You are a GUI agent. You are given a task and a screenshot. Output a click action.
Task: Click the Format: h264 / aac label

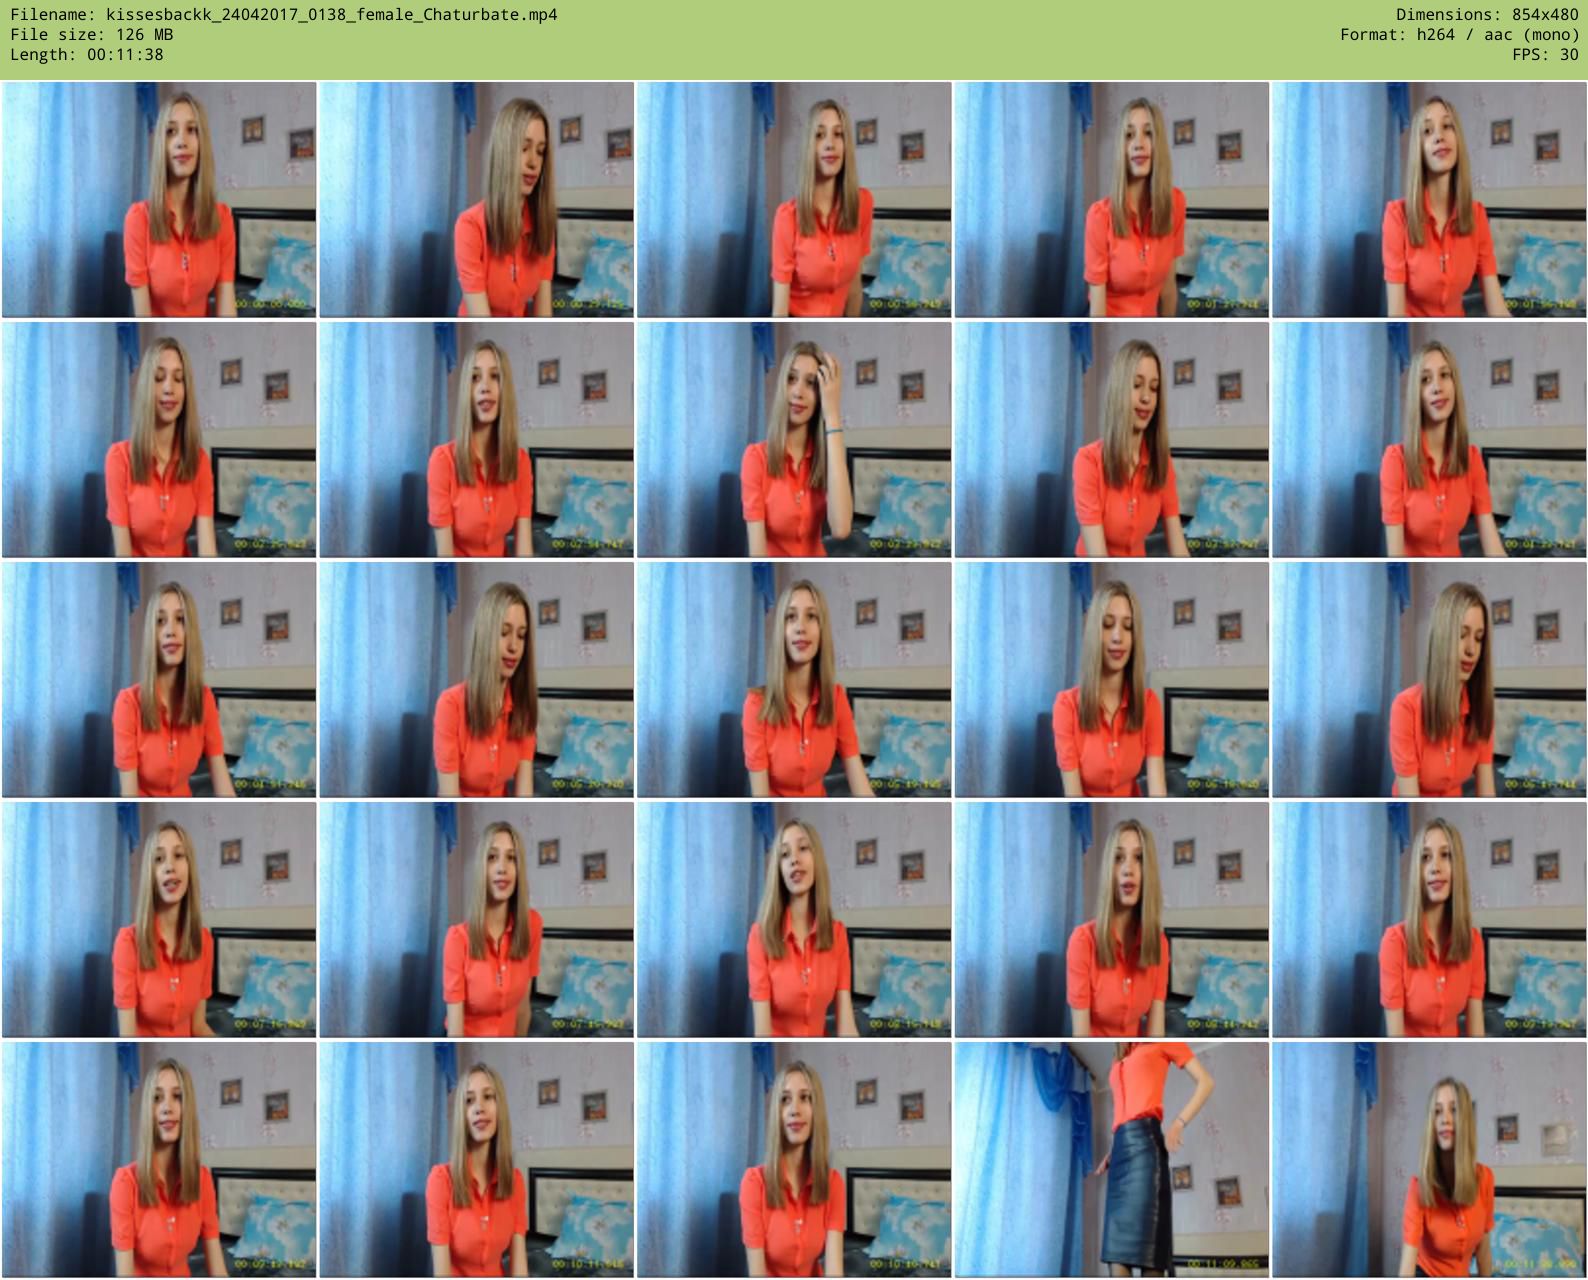click(x=1459, y=35)
